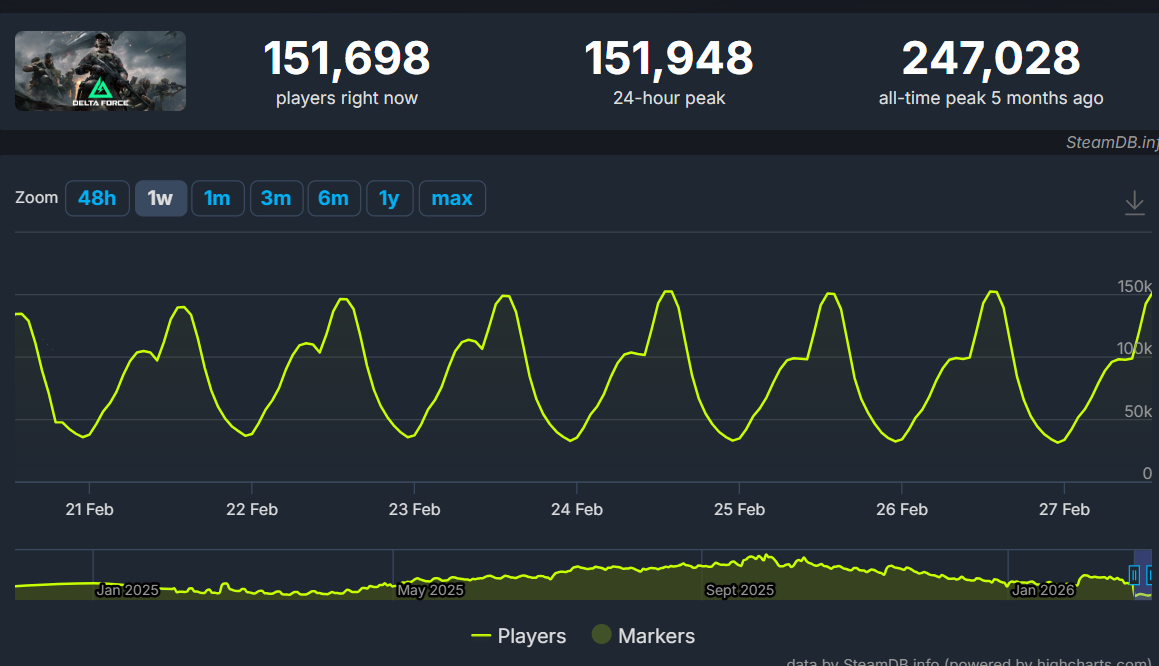Switch zoom to 1m
The height and width of the screenshot is (666, 1159).
[x=217, y=198]
